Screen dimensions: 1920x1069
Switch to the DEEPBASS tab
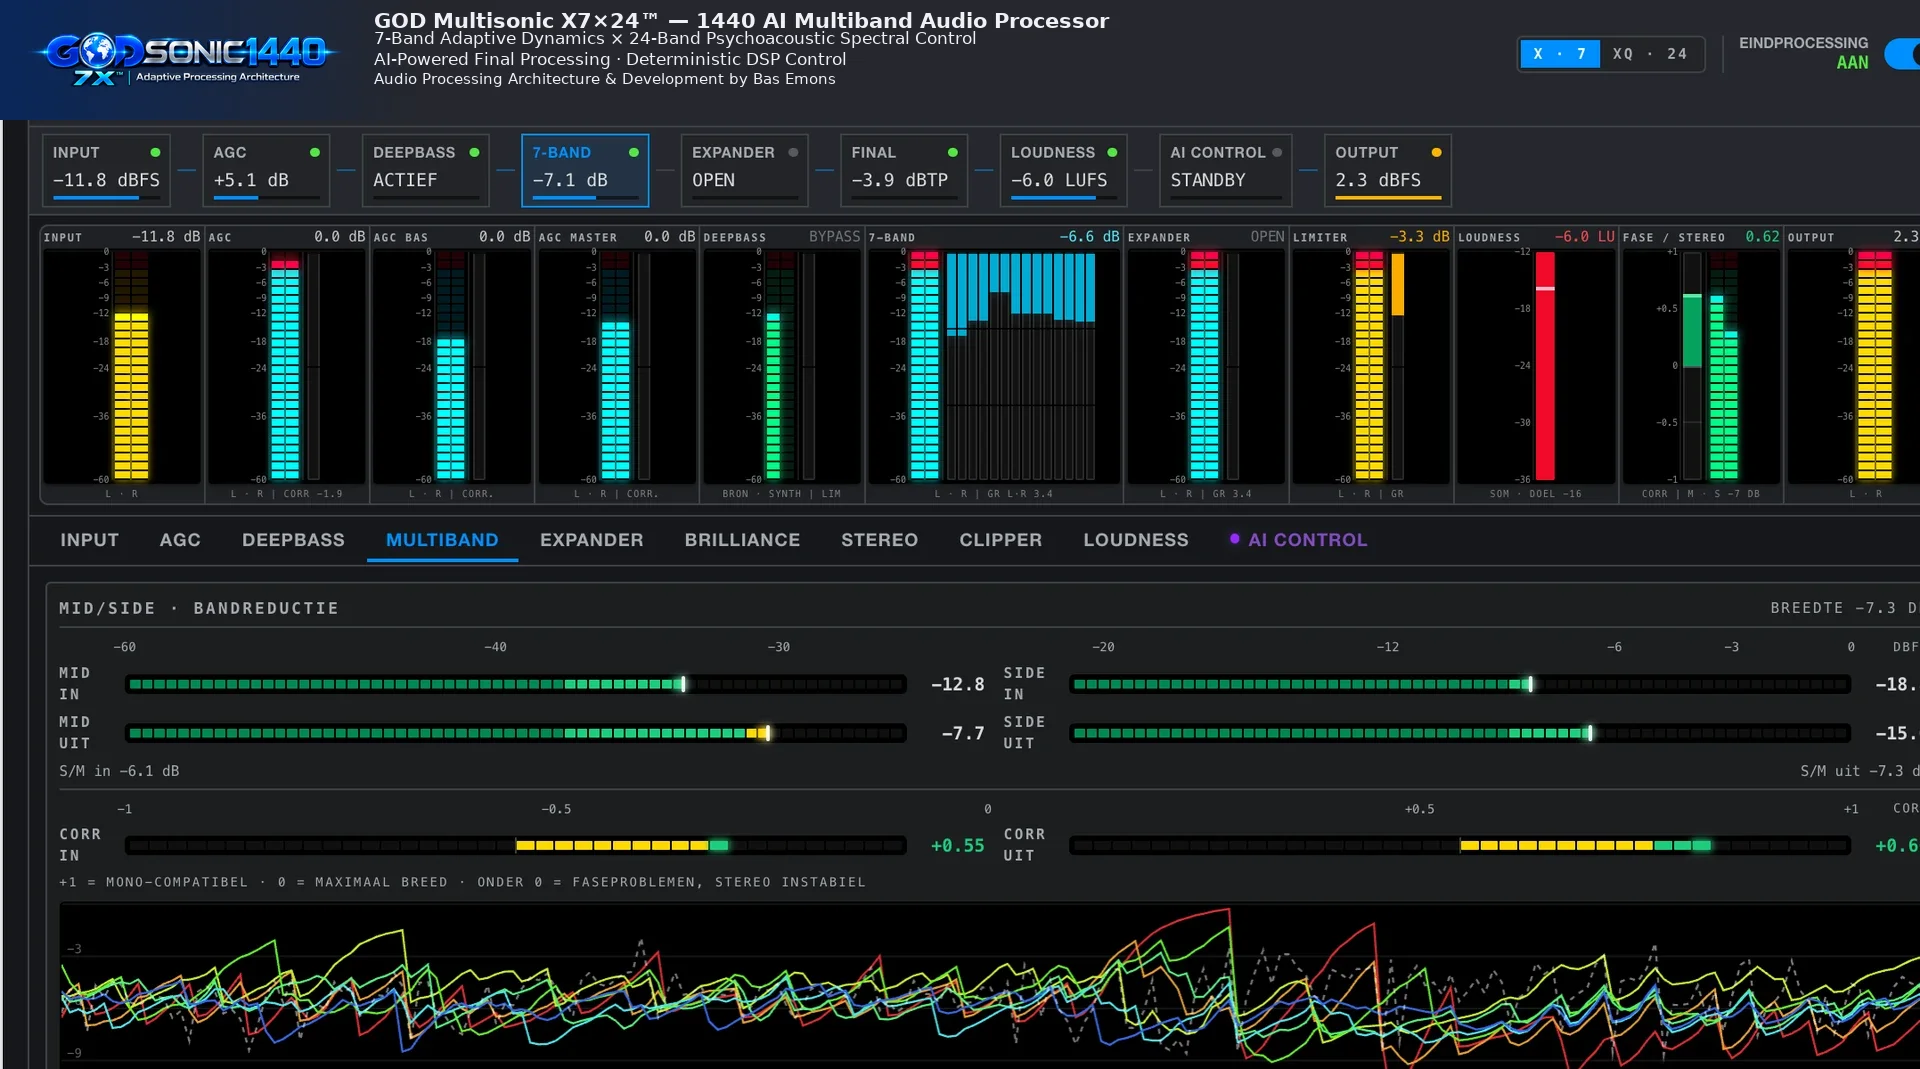pos(293,540)
